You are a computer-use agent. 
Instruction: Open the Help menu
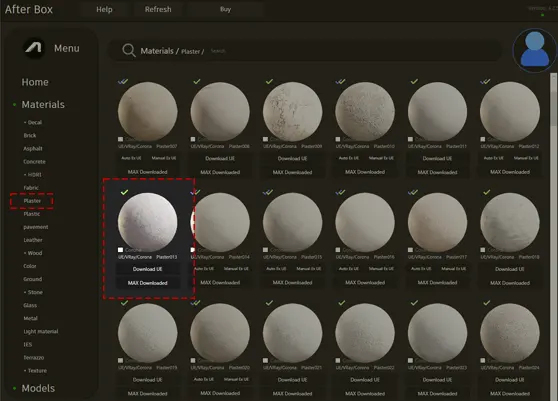(x=104, y=9)
